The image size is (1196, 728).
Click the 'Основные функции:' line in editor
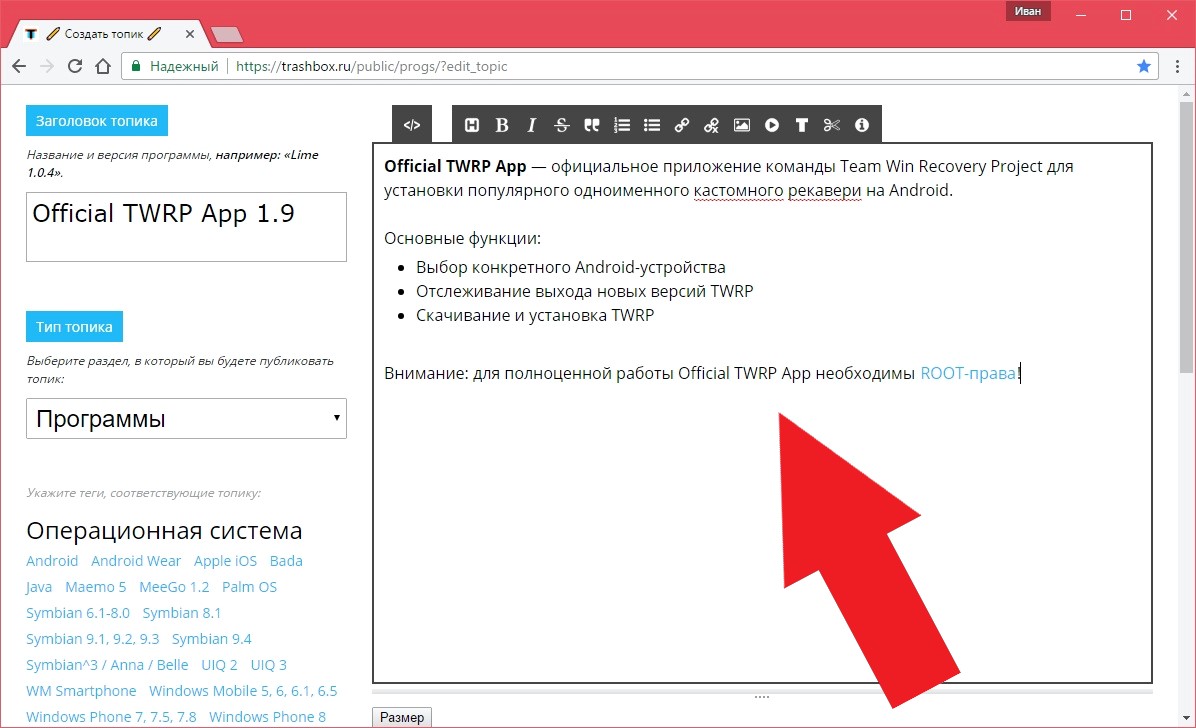(462, 238)
